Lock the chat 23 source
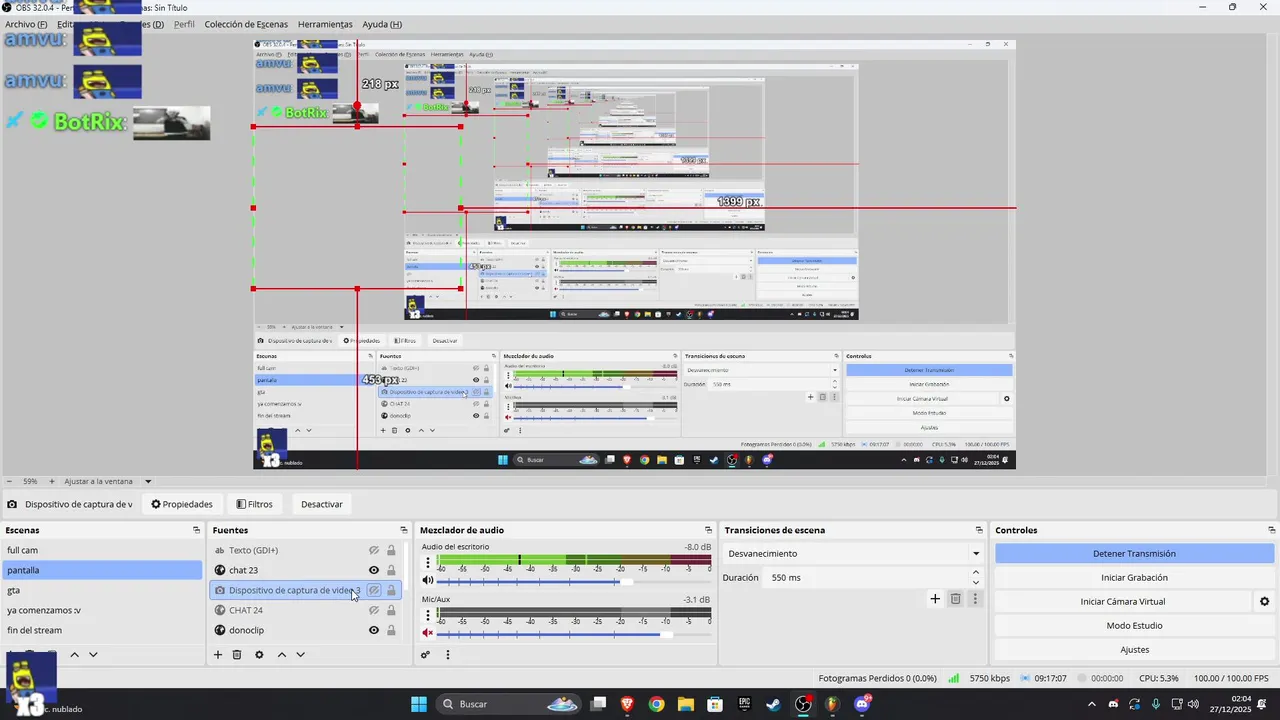1280x720 pixels. pyautogui.click(x=391, y=570)
